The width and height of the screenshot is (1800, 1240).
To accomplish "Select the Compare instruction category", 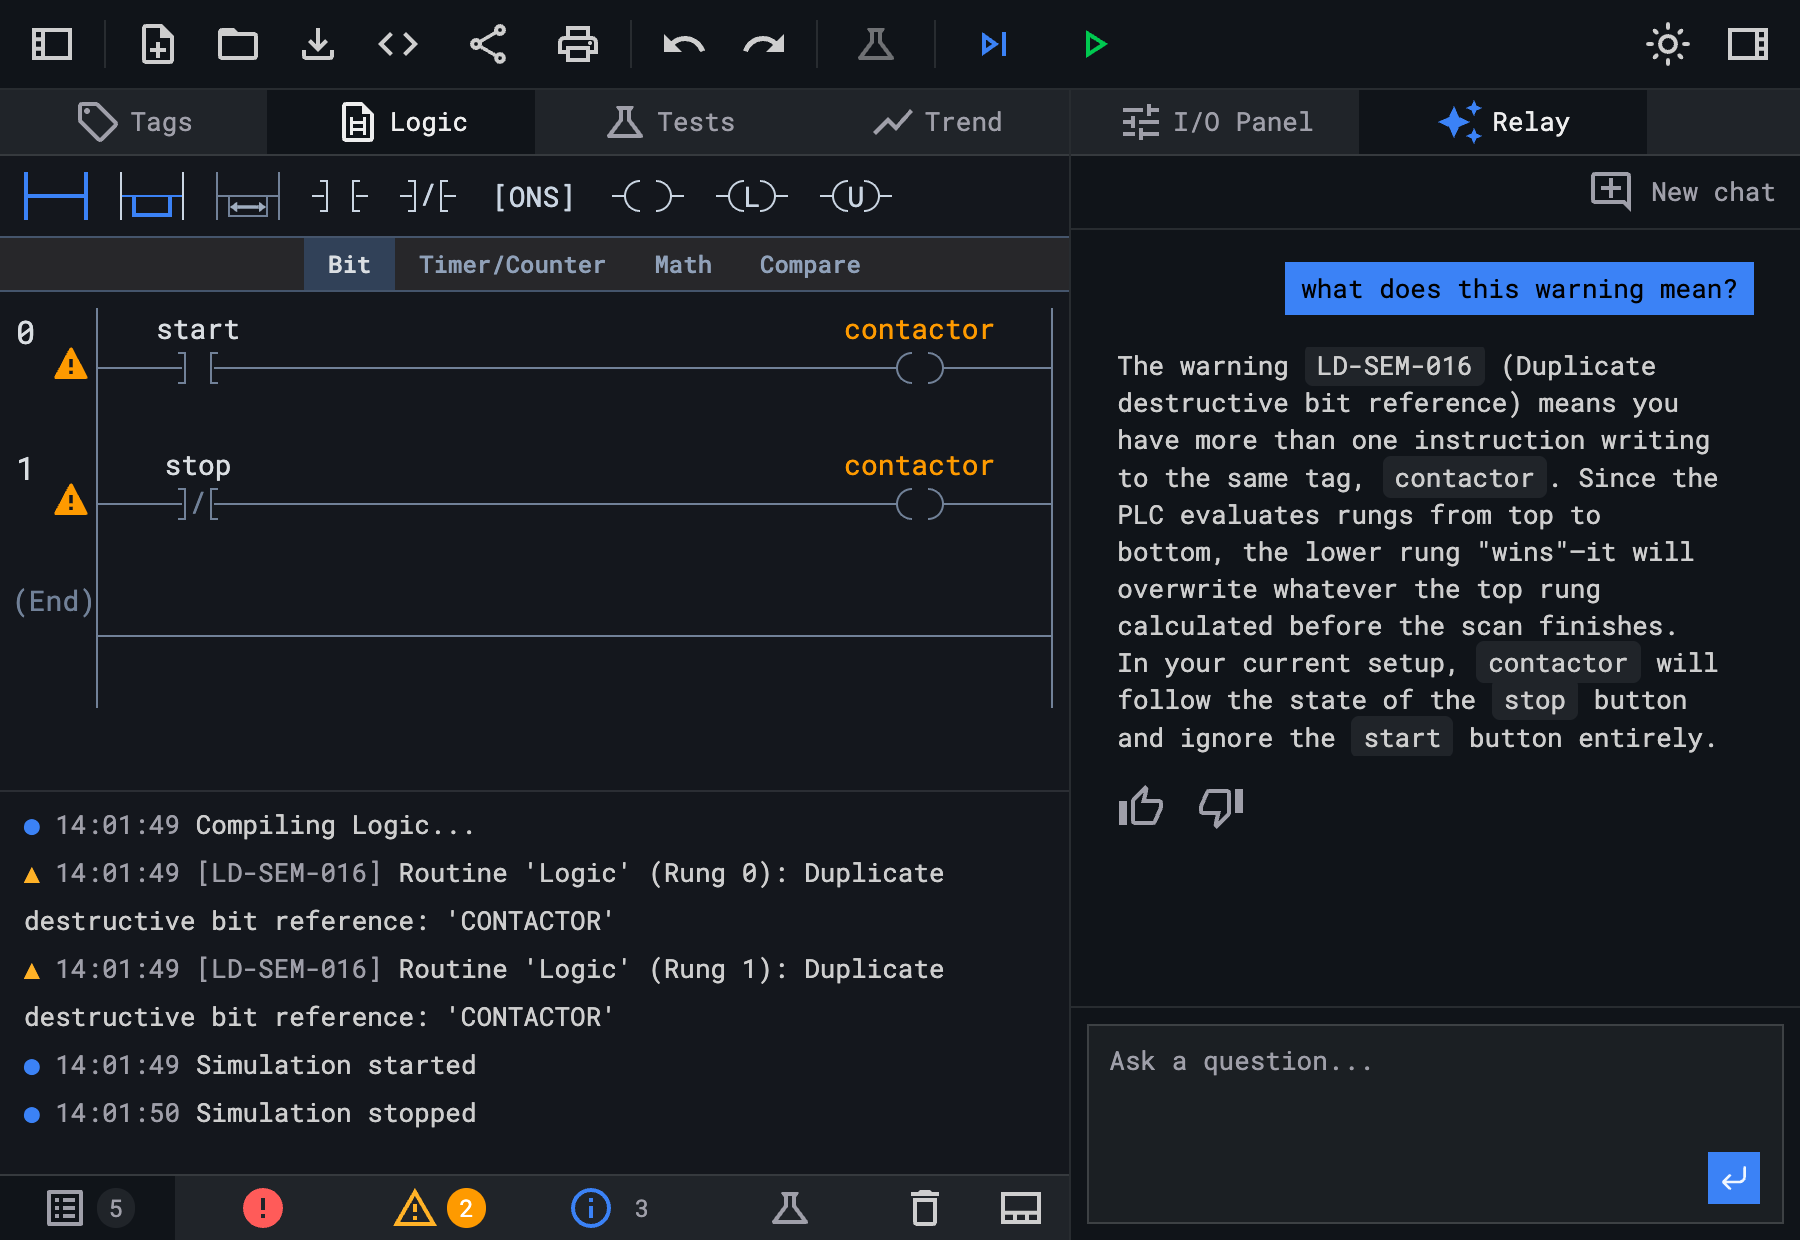I will (x=810, y=265).
